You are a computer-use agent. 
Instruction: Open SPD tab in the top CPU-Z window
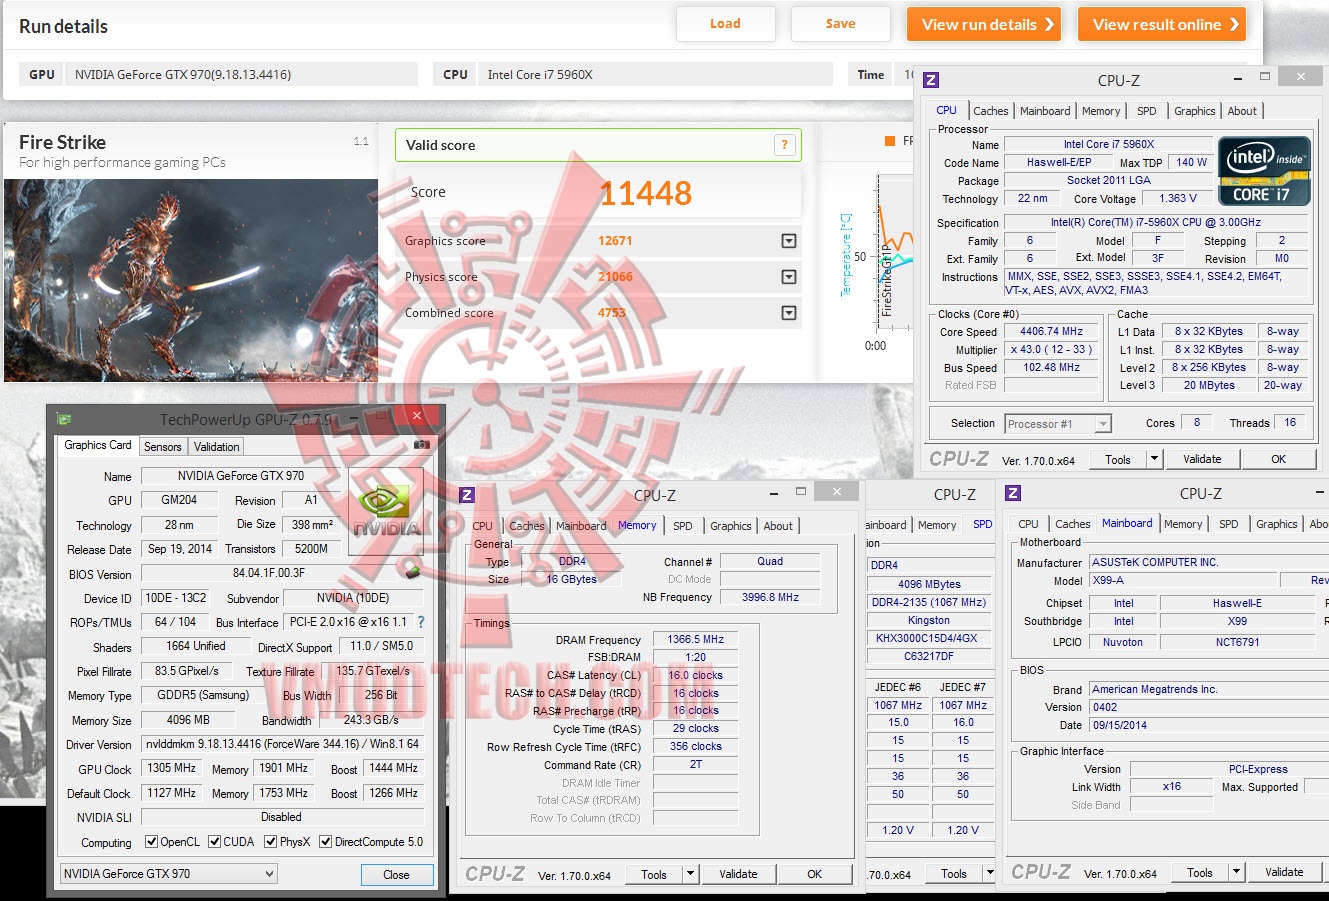(1147, 111)
